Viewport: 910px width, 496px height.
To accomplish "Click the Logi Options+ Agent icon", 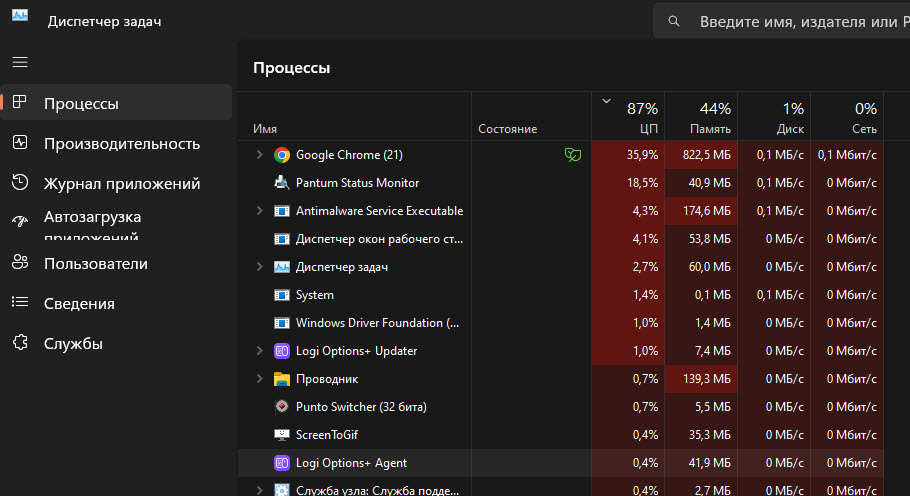I will 281,463.
